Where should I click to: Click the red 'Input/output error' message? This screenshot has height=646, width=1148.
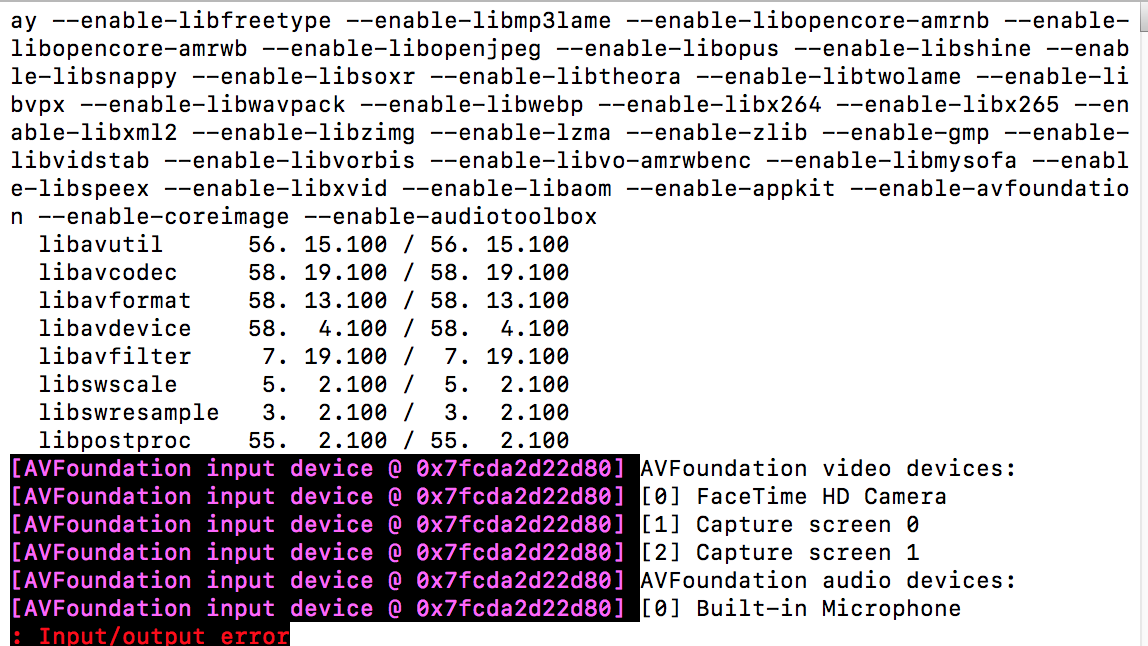164,636
